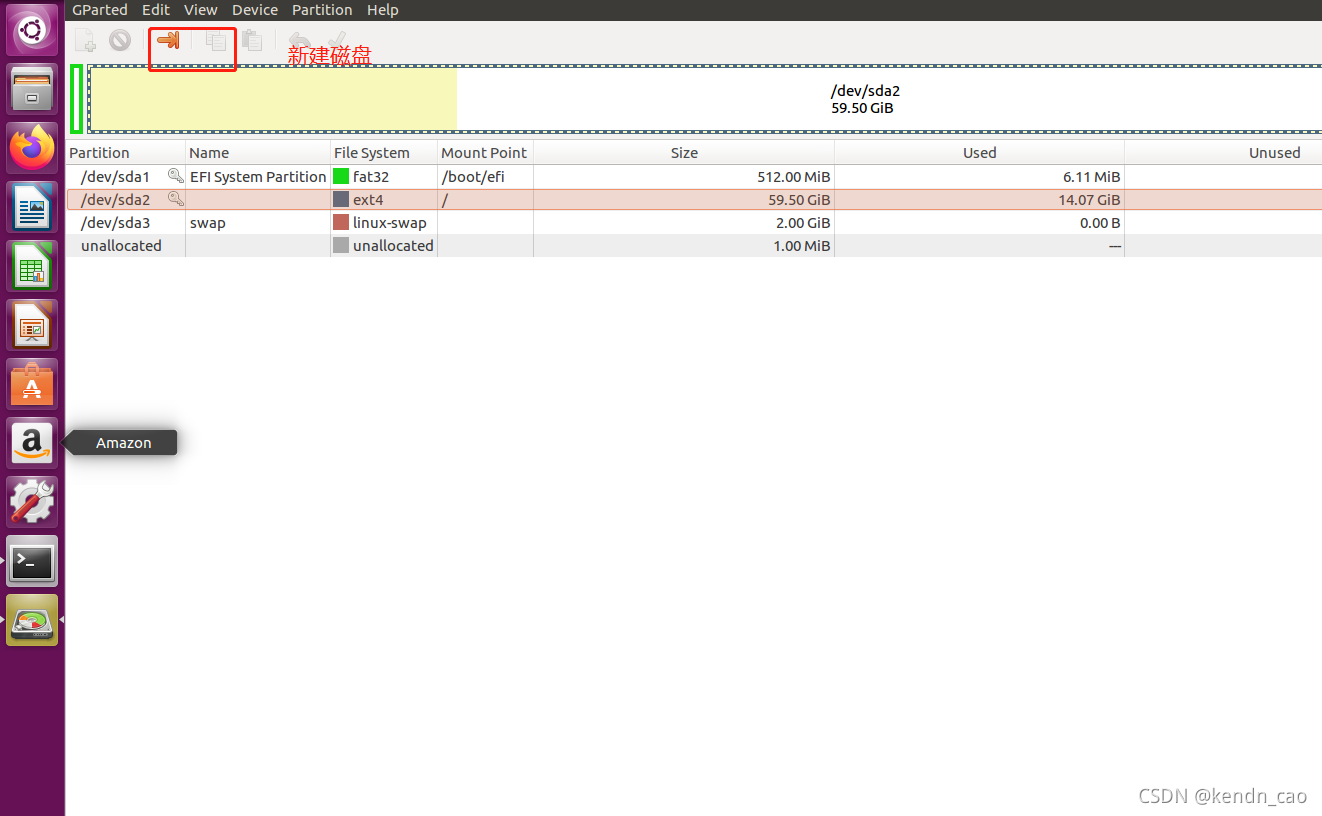Click the Amazon launcher icon
The width and height of the screenshot is (1322, 816).
(32, 443)
